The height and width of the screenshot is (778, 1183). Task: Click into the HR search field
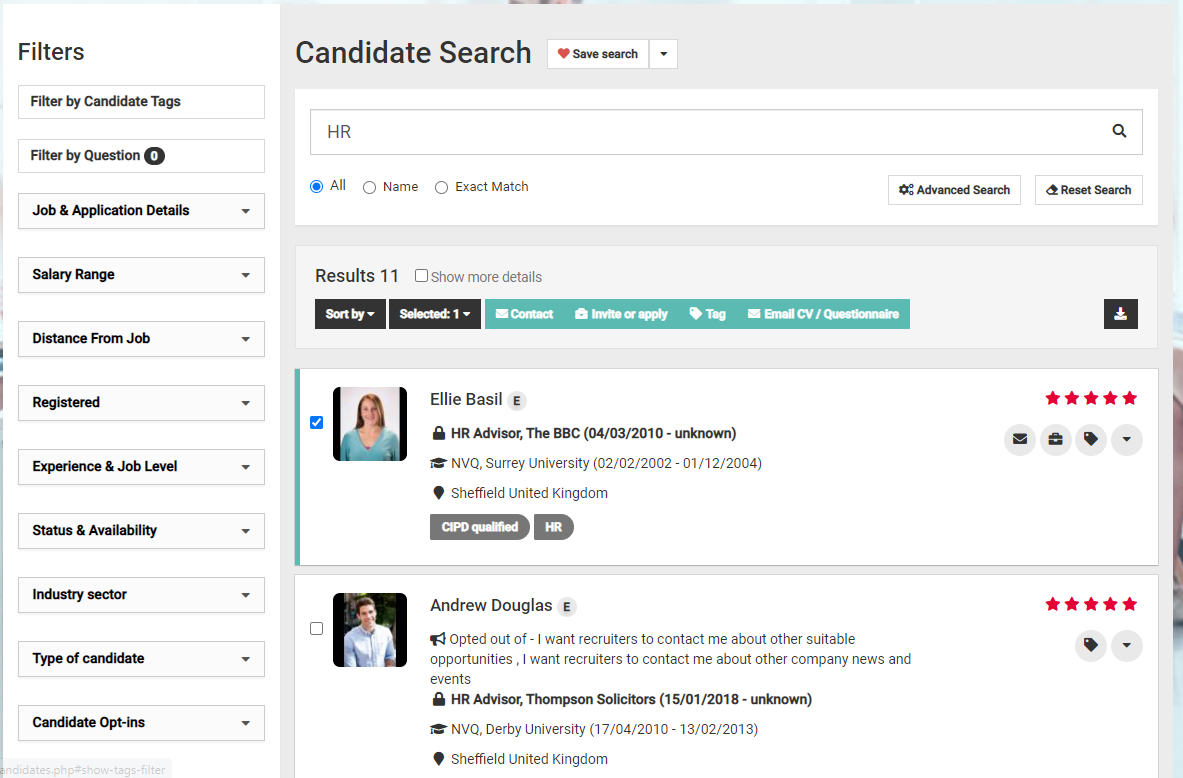tap(700, 132)
